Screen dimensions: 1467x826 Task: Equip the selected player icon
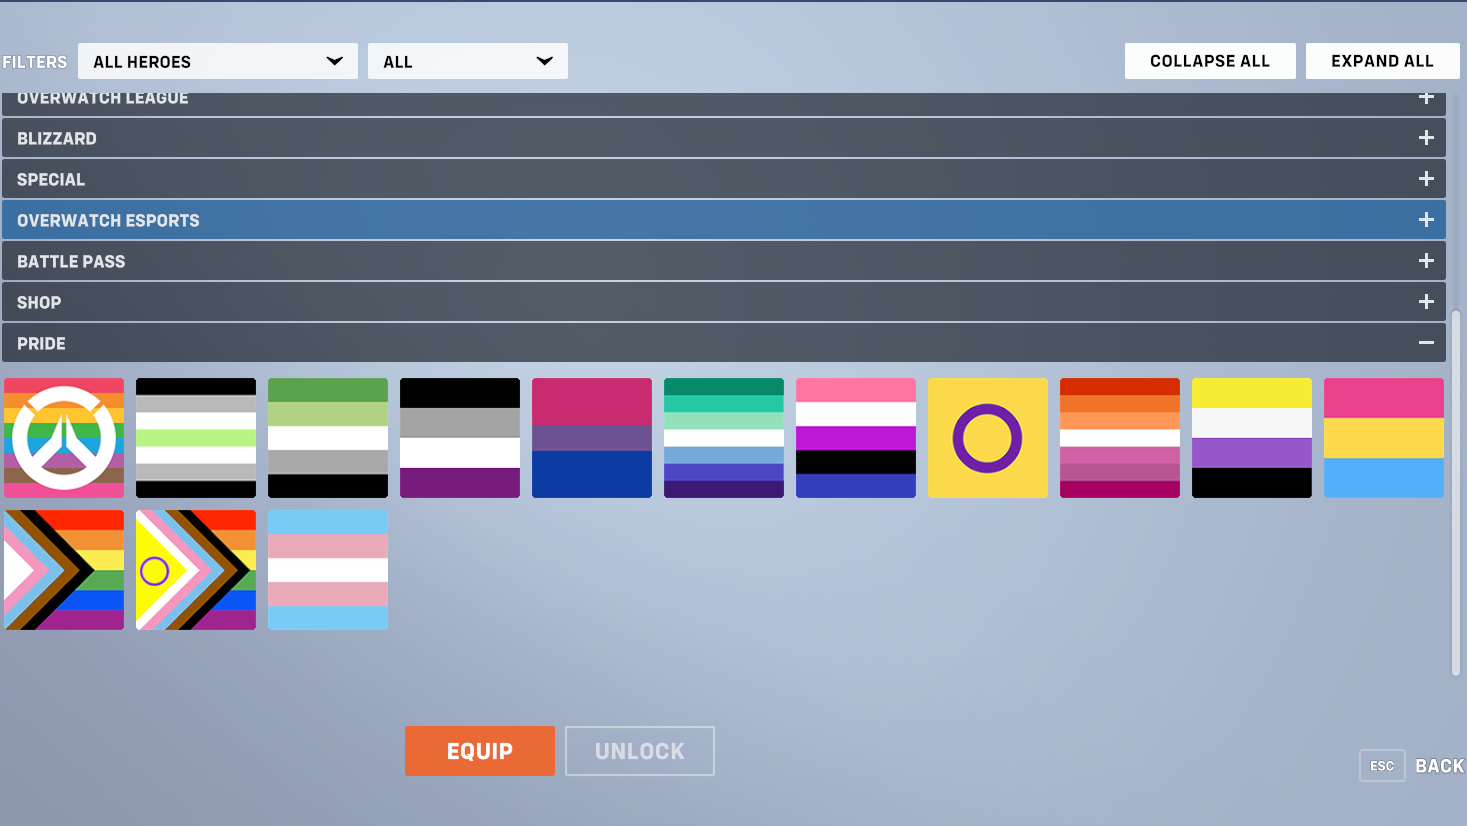point(480,751)
